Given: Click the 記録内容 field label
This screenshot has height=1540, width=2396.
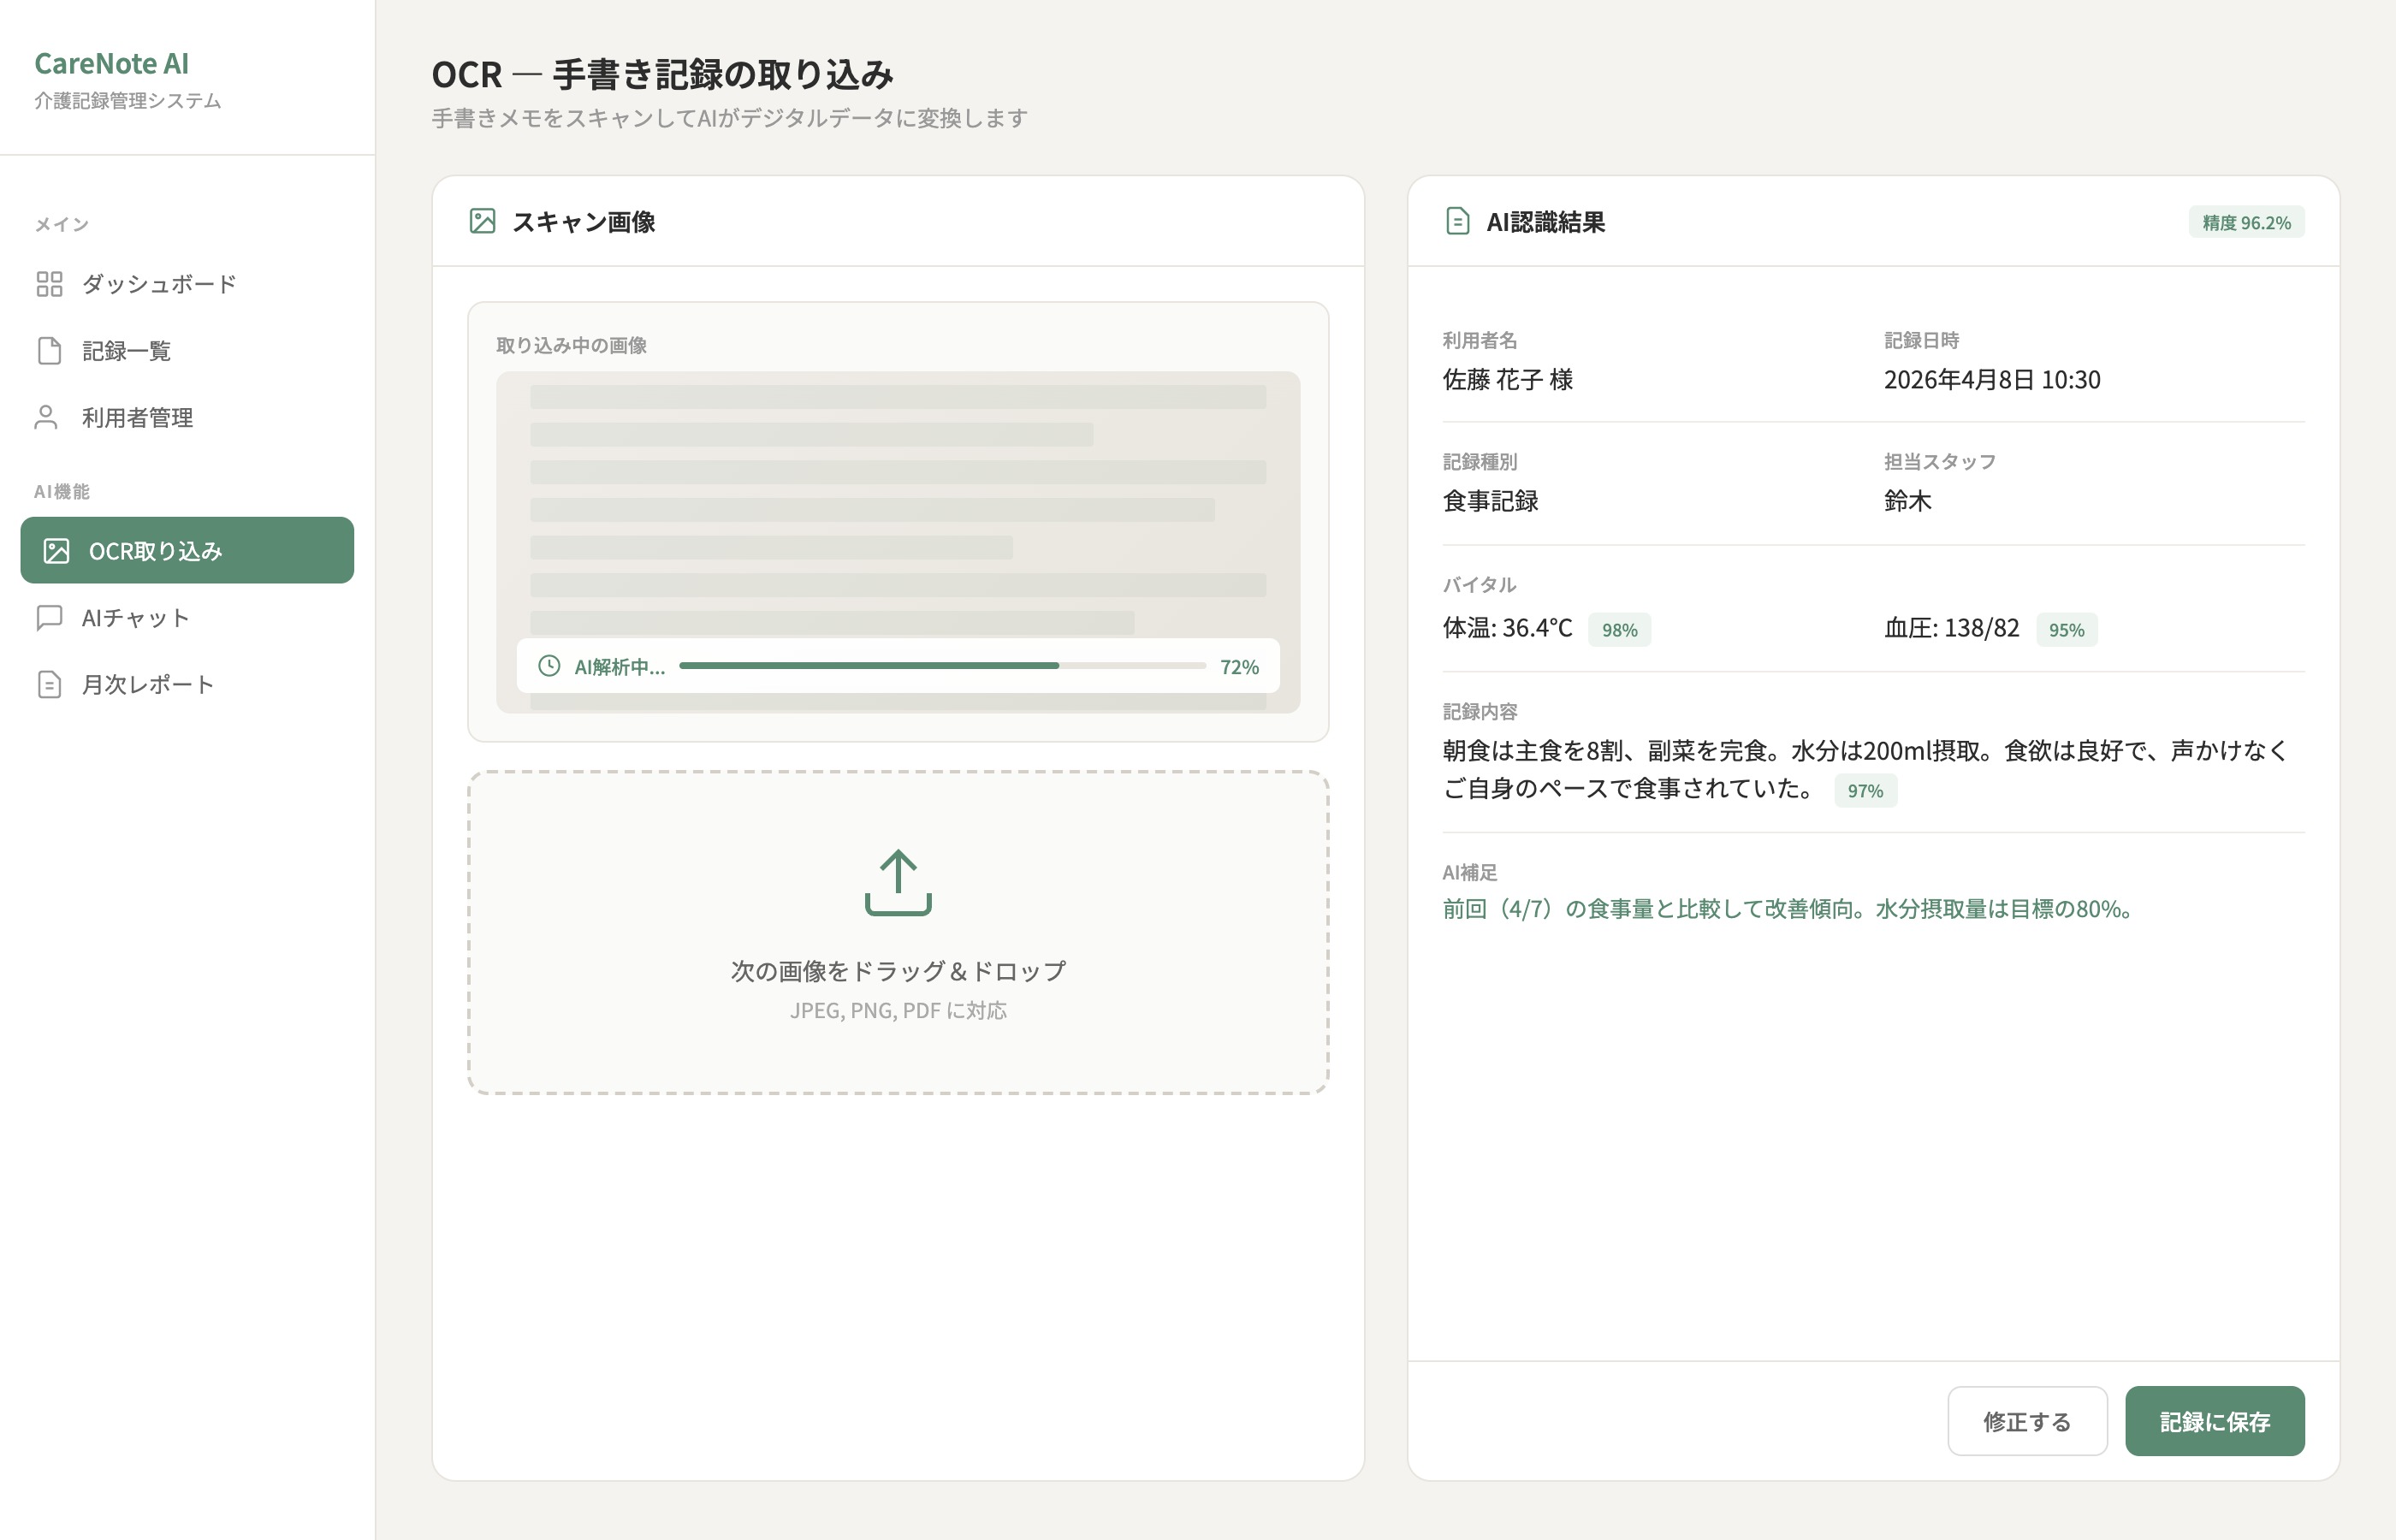Looking at the screenshot, I should pyautogui.click(x=1480, y=711).
